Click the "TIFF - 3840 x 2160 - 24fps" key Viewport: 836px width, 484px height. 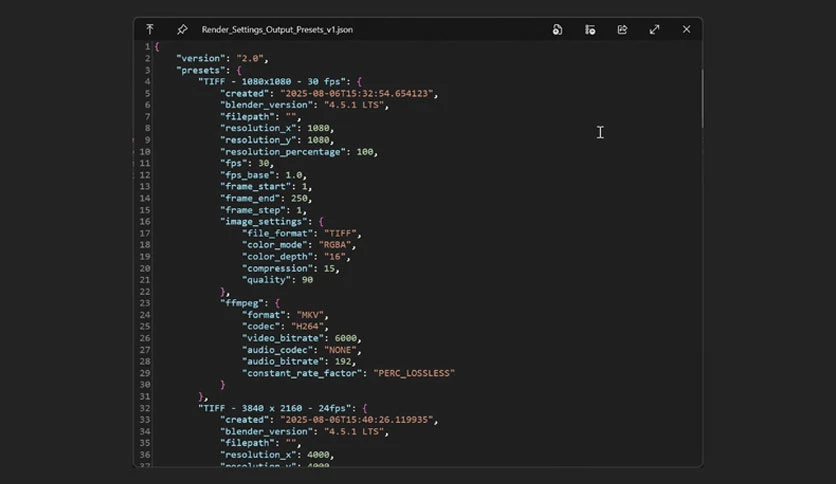[x=275, y=408]
